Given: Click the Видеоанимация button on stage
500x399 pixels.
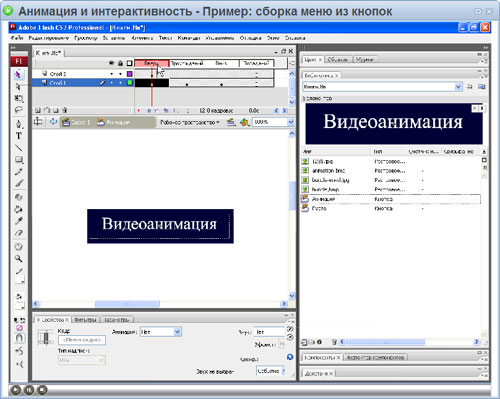Looking at the screenshot, I should coord(160,226).
